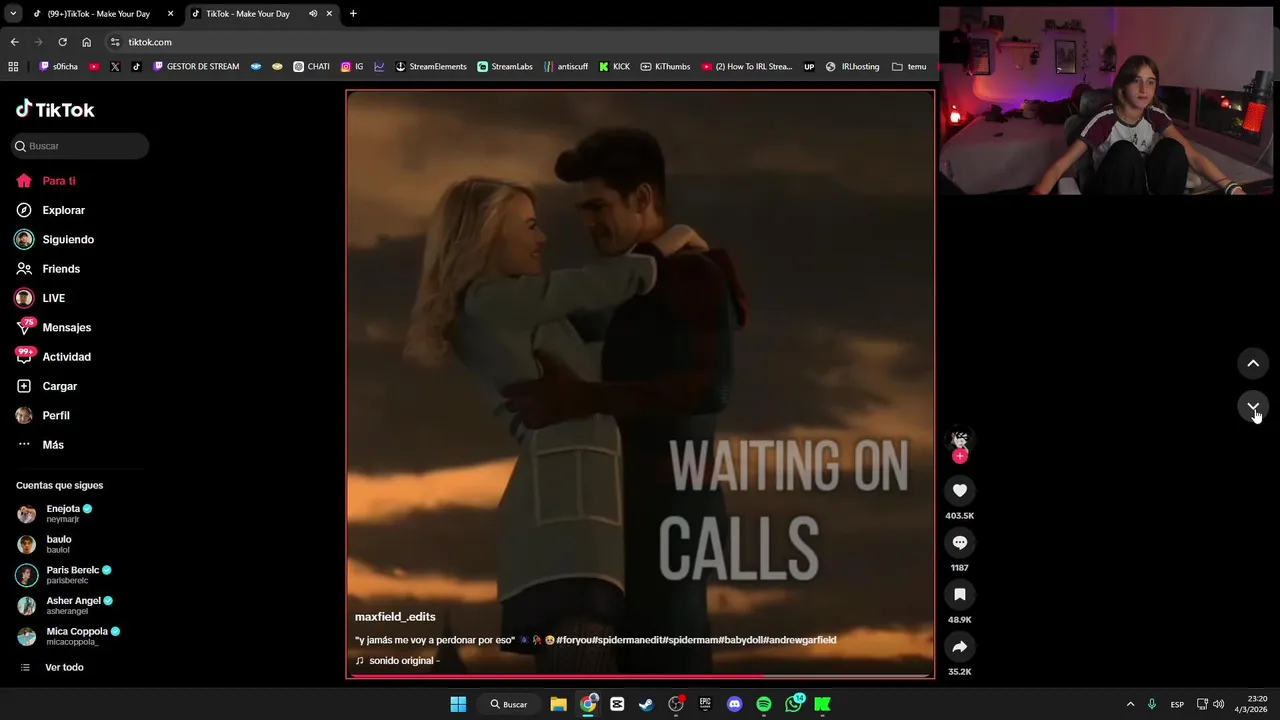Go to browser home page

click(86, 42)
